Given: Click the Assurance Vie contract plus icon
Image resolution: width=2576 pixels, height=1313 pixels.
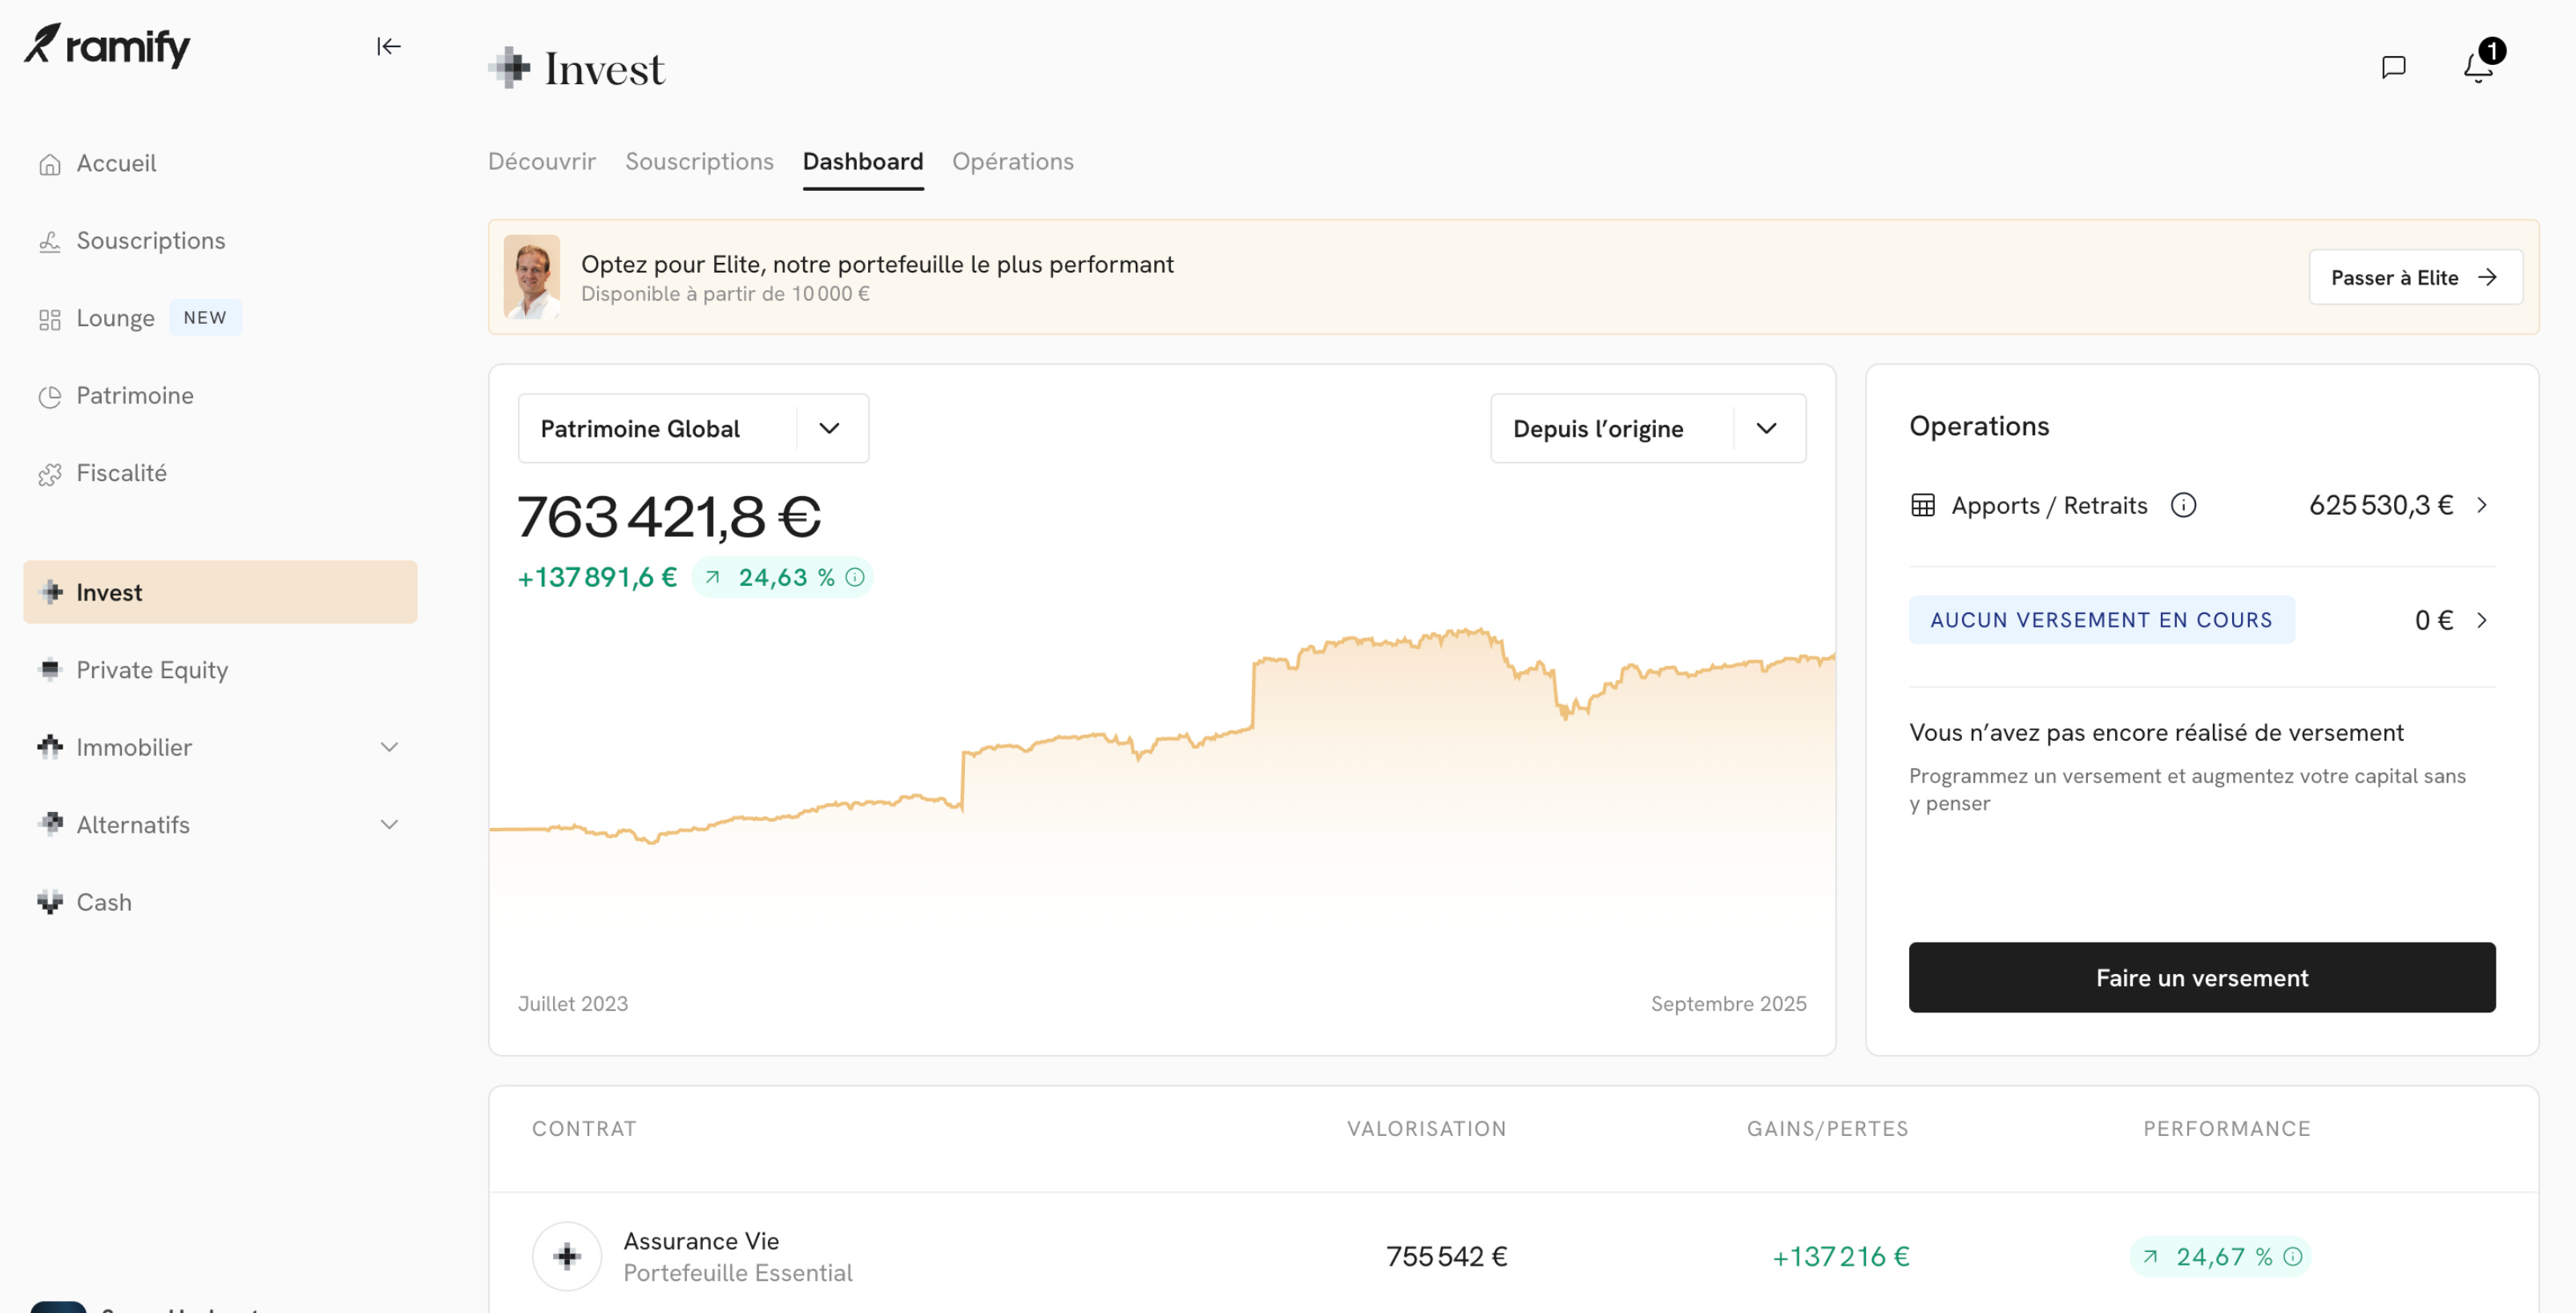Looking at the screenshot, I should pyautogui.click(x=566, y=1256).
